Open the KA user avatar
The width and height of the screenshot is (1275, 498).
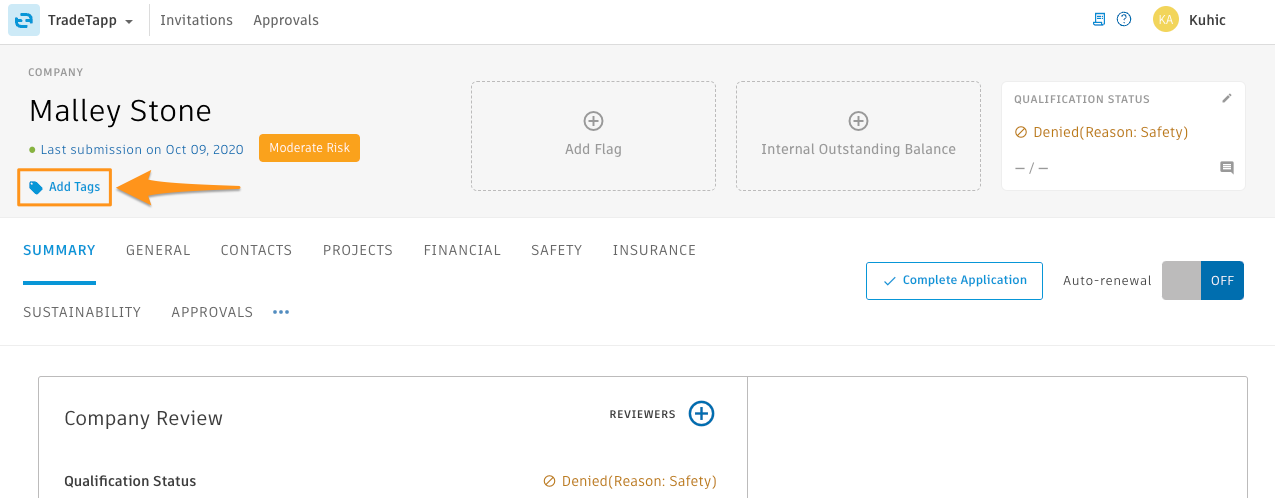click(x=1165, y=19)
